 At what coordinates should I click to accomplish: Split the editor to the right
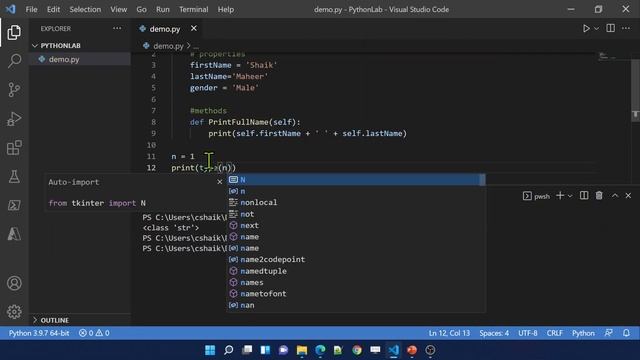(x=611, y=28)
